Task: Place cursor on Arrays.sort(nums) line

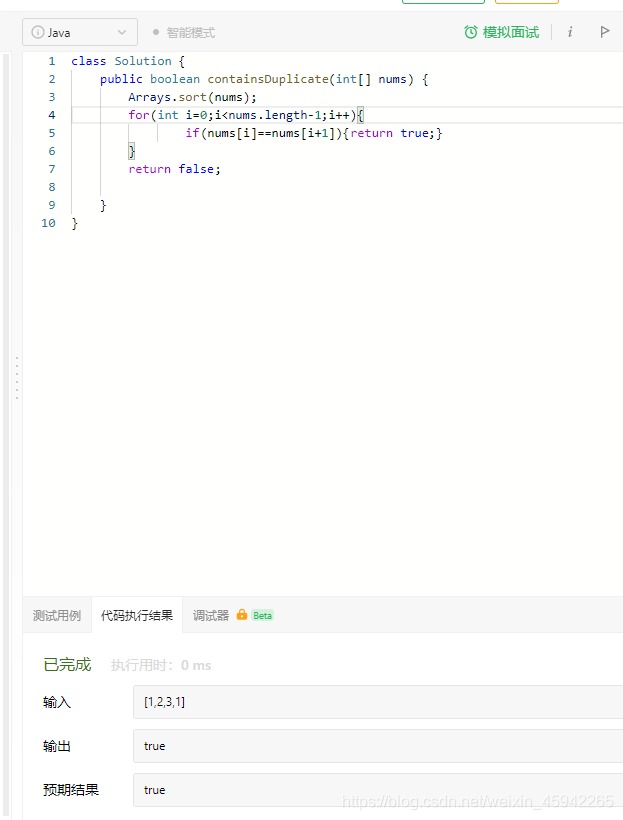Action: 192,97
